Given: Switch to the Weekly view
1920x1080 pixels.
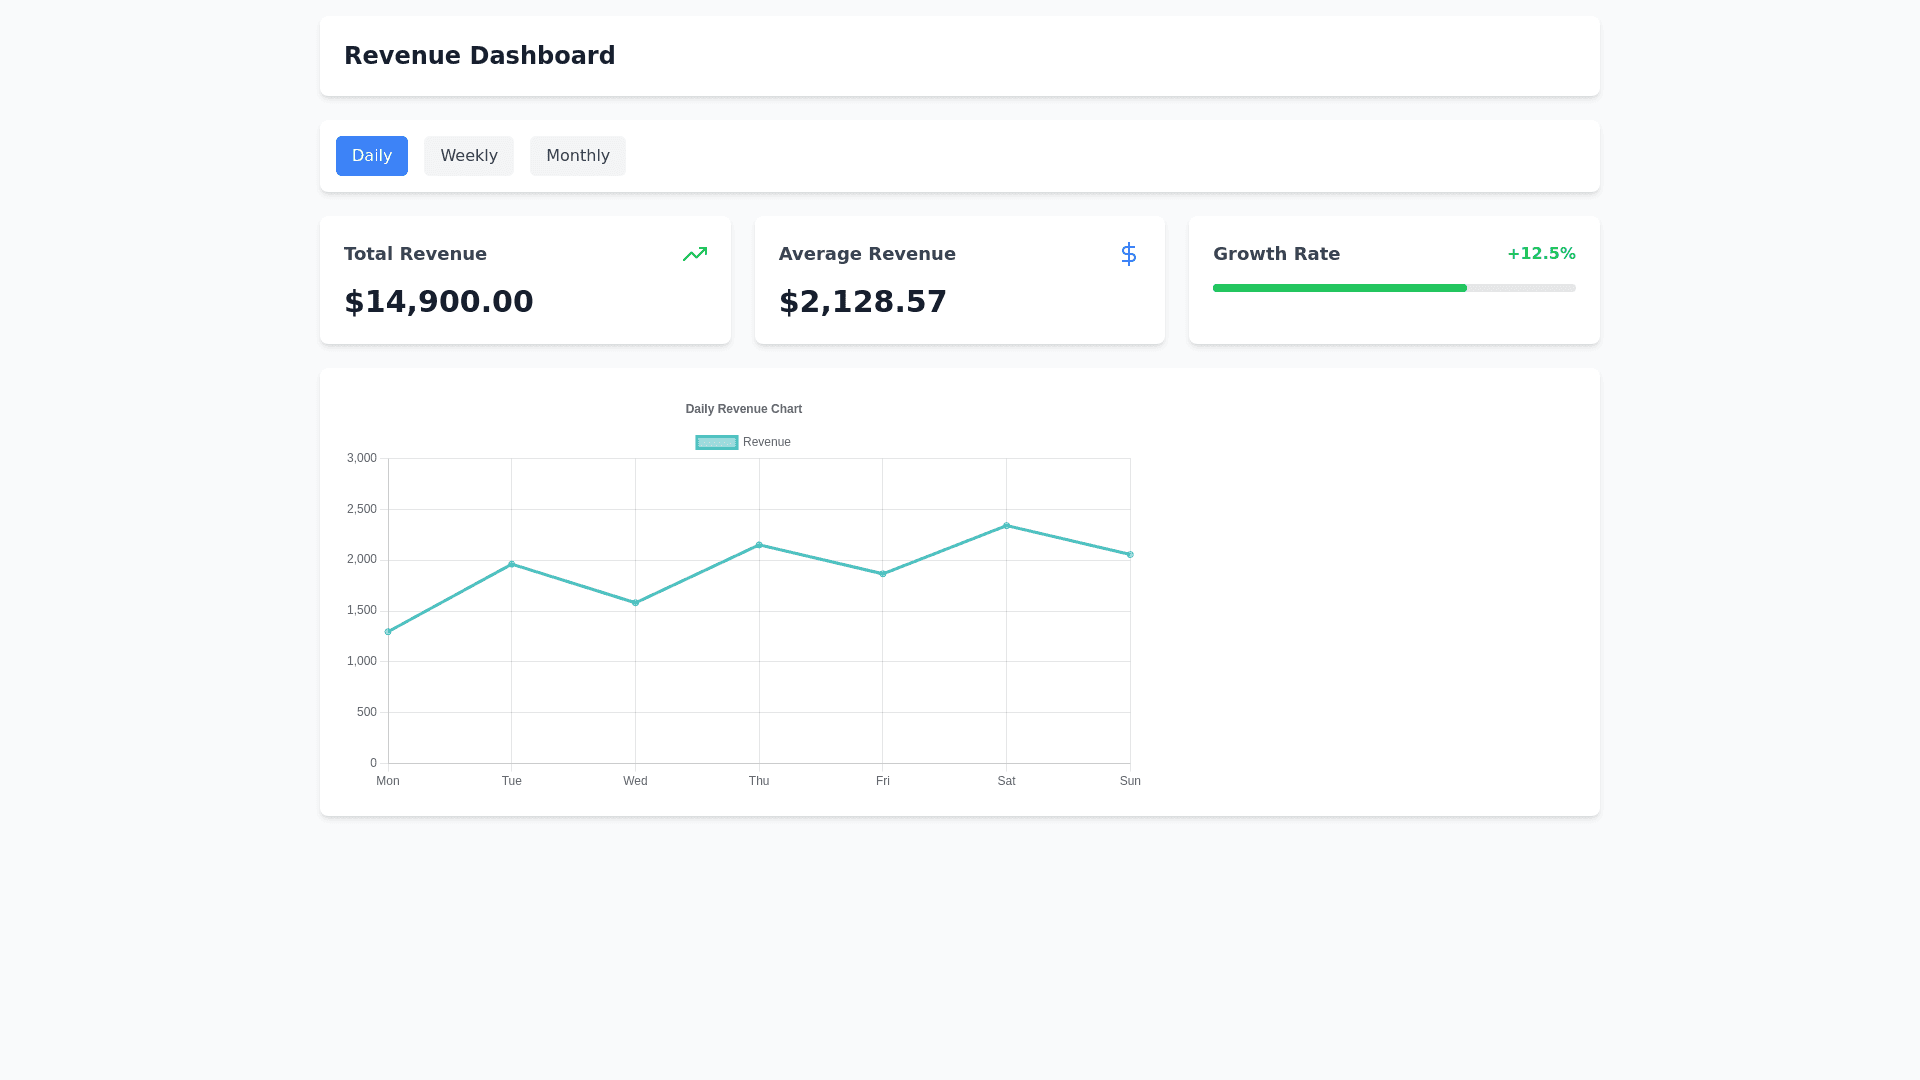Looking at the screenshot, I should click(x=469, y=156).
